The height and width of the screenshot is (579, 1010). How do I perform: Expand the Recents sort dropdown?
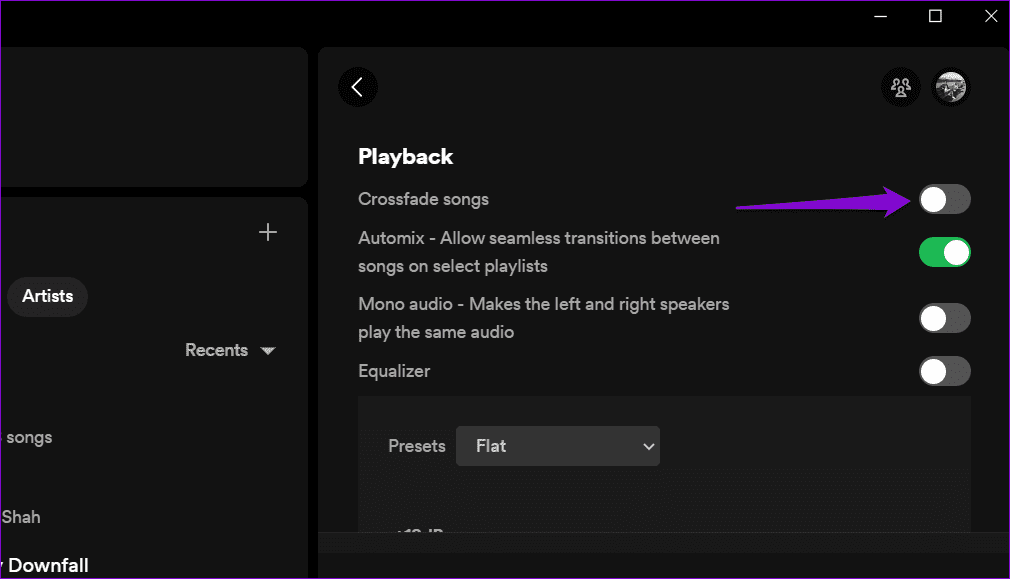coord(230,350)
